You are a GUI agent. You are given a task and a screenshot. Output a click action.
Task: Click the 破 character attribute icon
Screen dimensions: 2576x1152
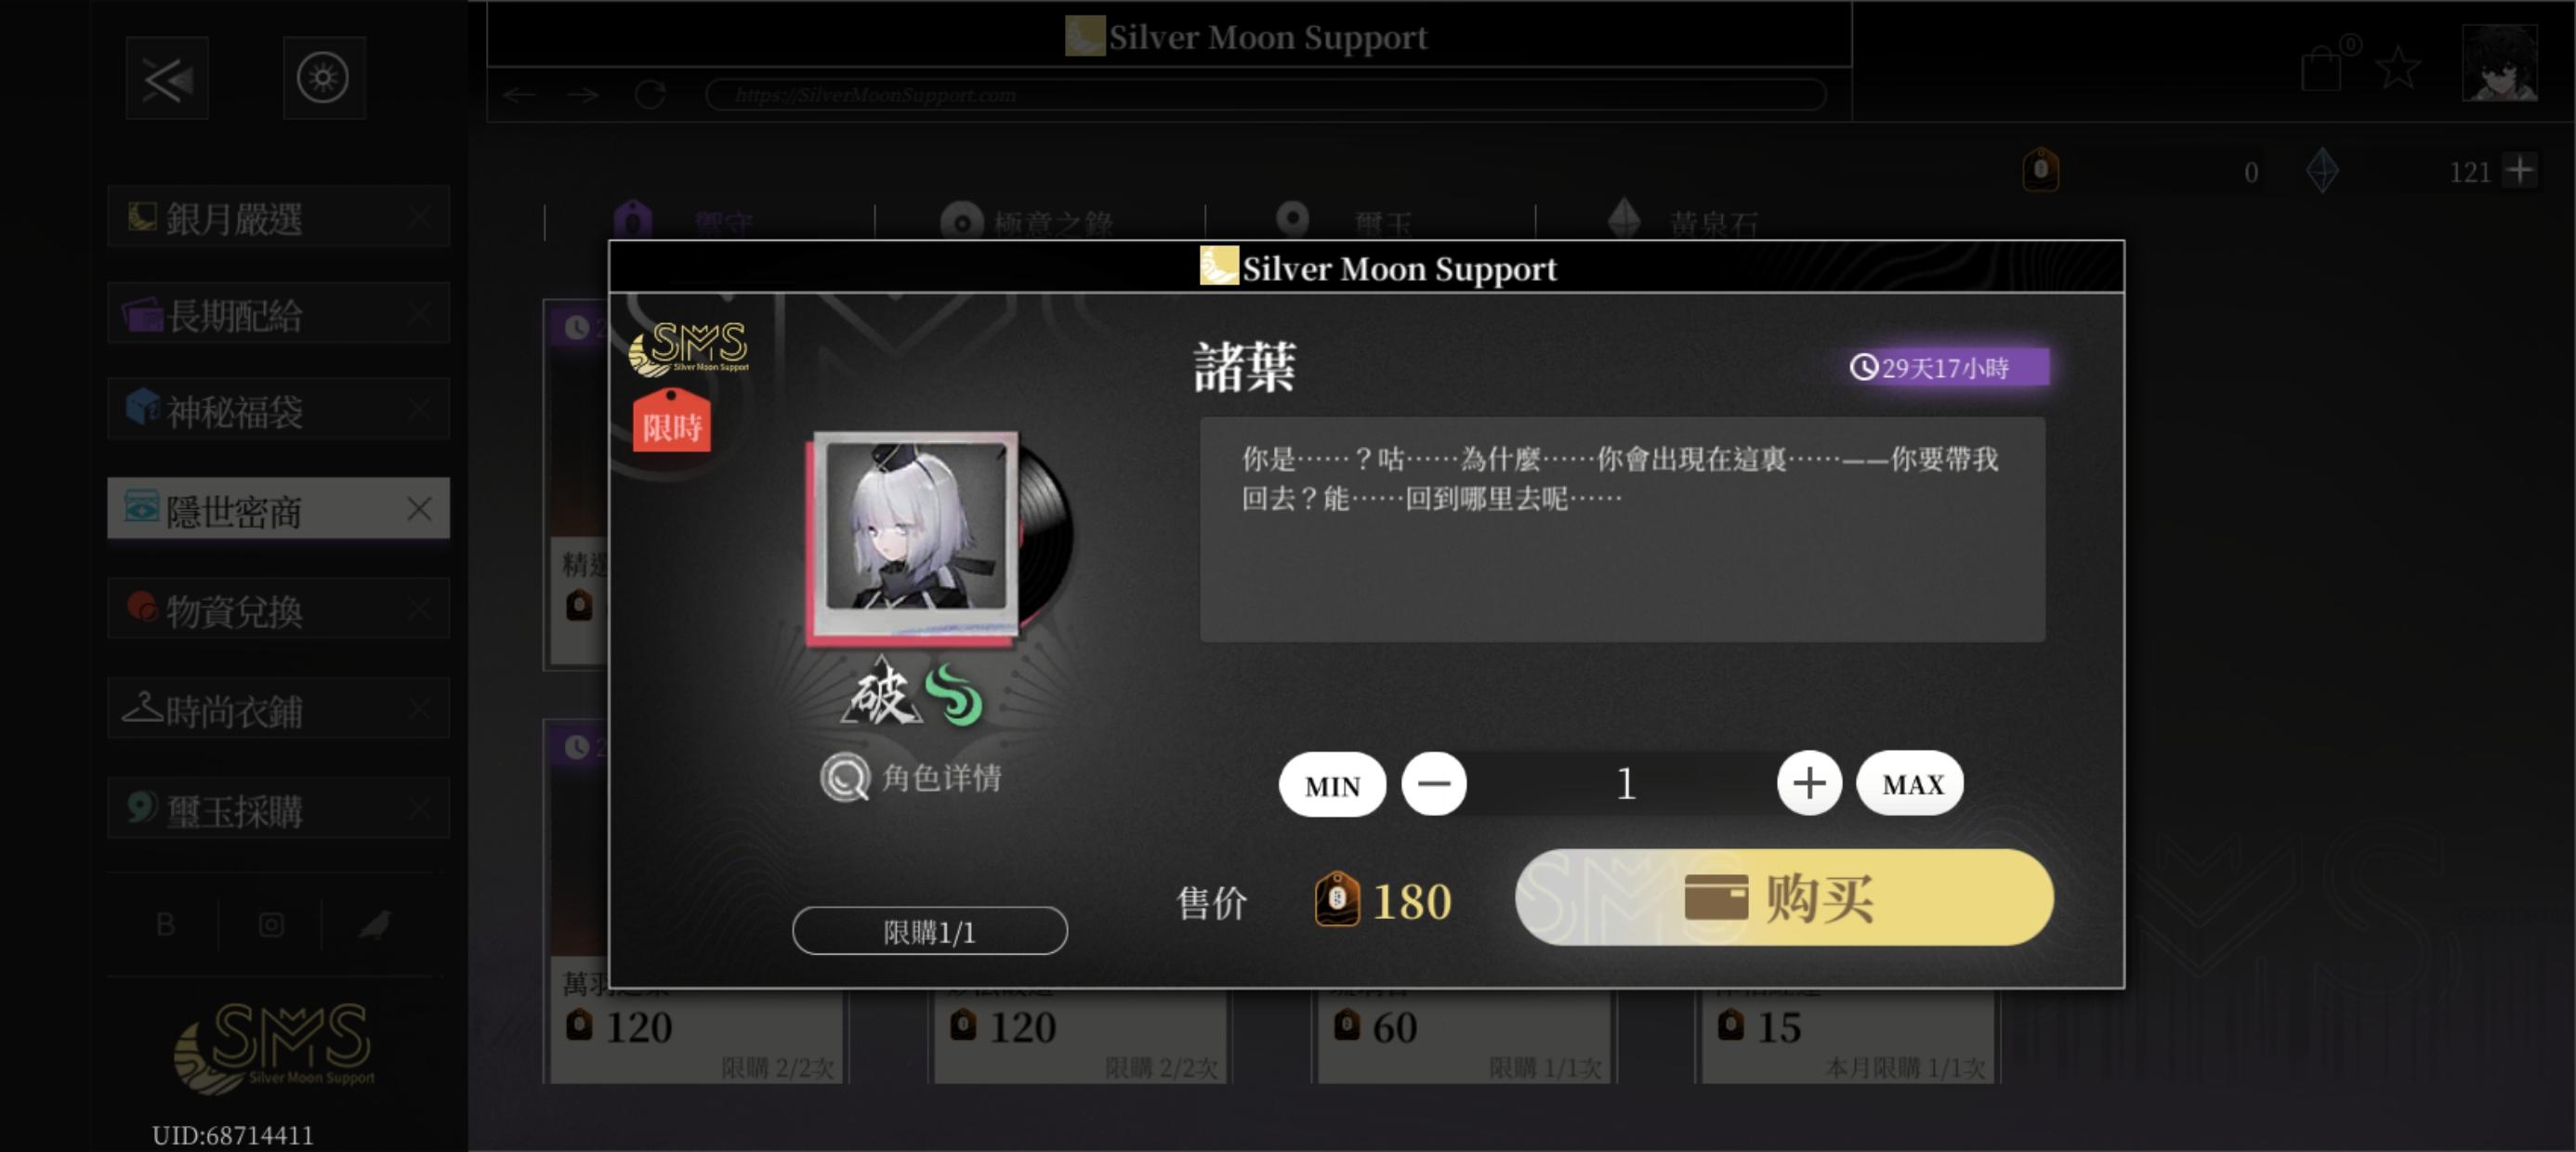[880, 692]
